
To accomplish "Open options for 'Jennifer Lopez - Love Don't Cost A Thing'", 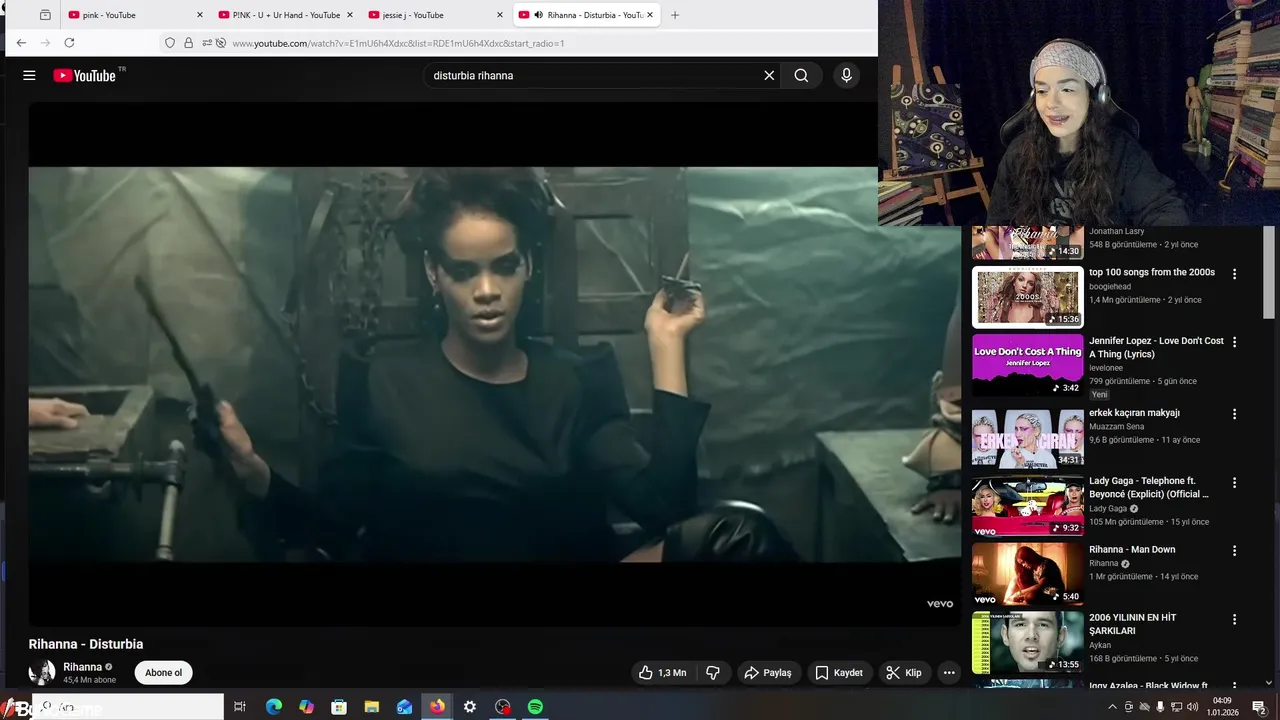I will tap(1234, 342).
